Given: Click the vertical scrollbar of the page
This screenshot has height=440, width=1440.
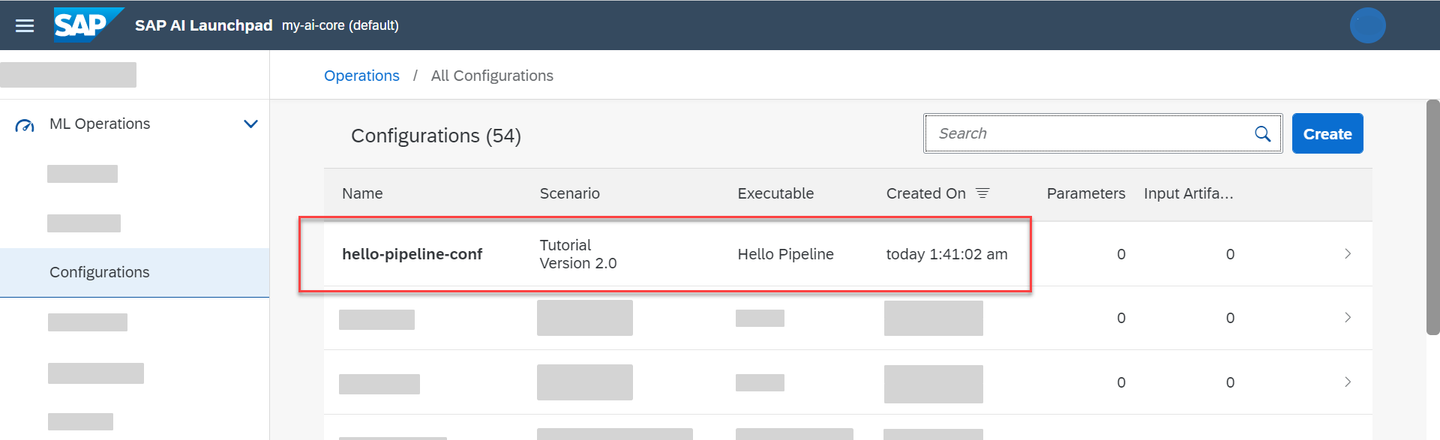Looking at the screenshot, I should click(x=1432, y=217).
